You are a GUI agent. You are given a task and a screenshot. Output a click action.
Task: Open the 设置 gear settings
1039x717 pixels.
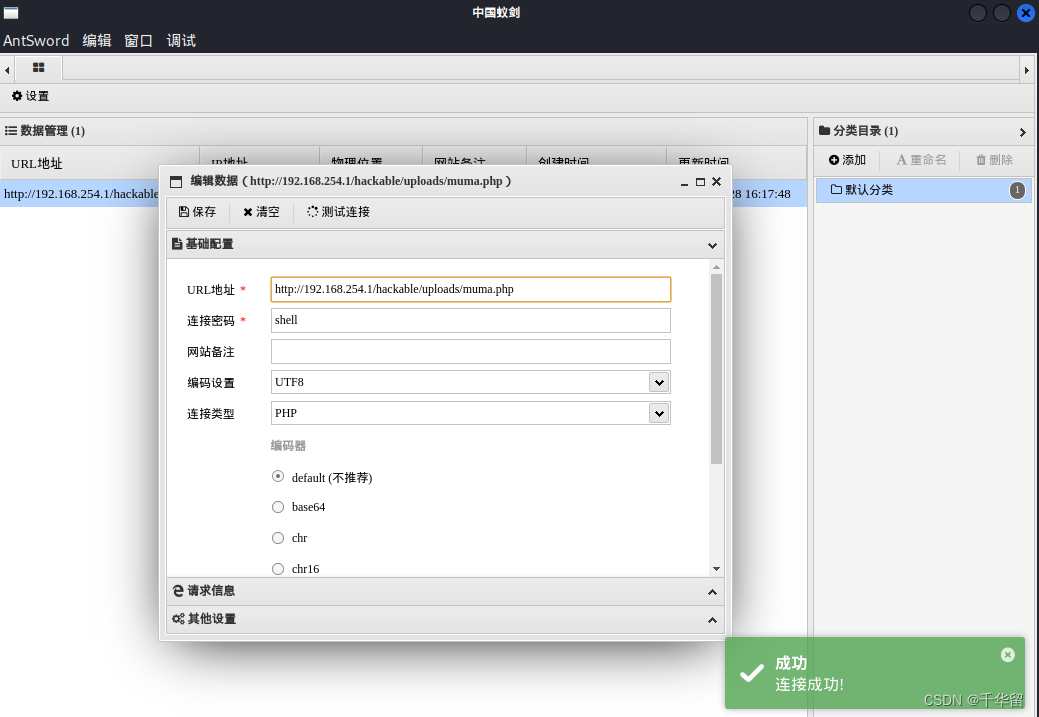point(30,96)
